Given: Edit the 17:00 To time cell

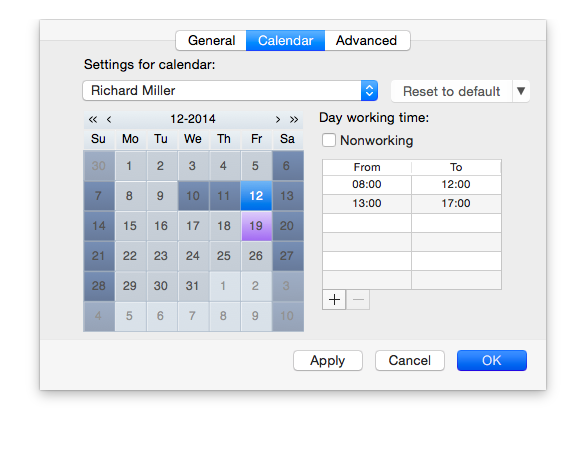Looking at the screenshot, I should click(x=456, y=204).
